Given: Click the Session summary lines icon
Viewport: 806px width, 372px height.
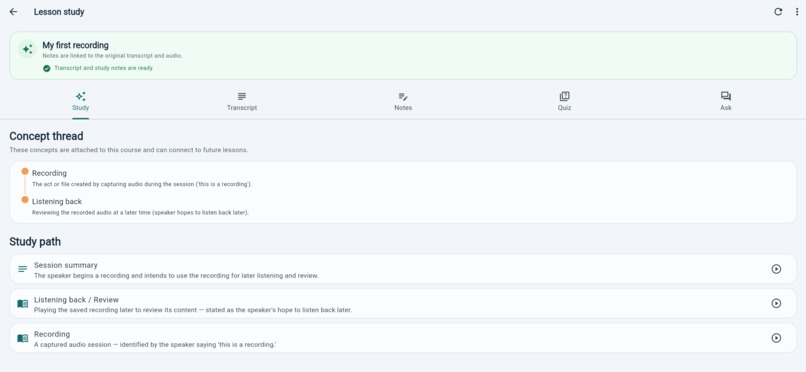Looking at the screenshot, I should [23, 269].
